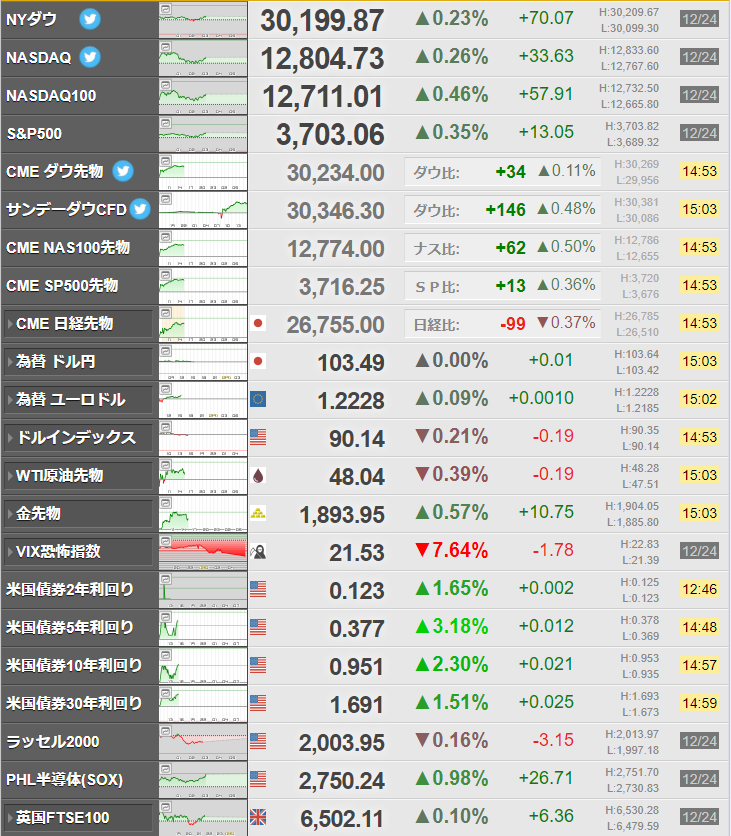Open the NASDAQ100 mini chart

click(x=203, y=95)
